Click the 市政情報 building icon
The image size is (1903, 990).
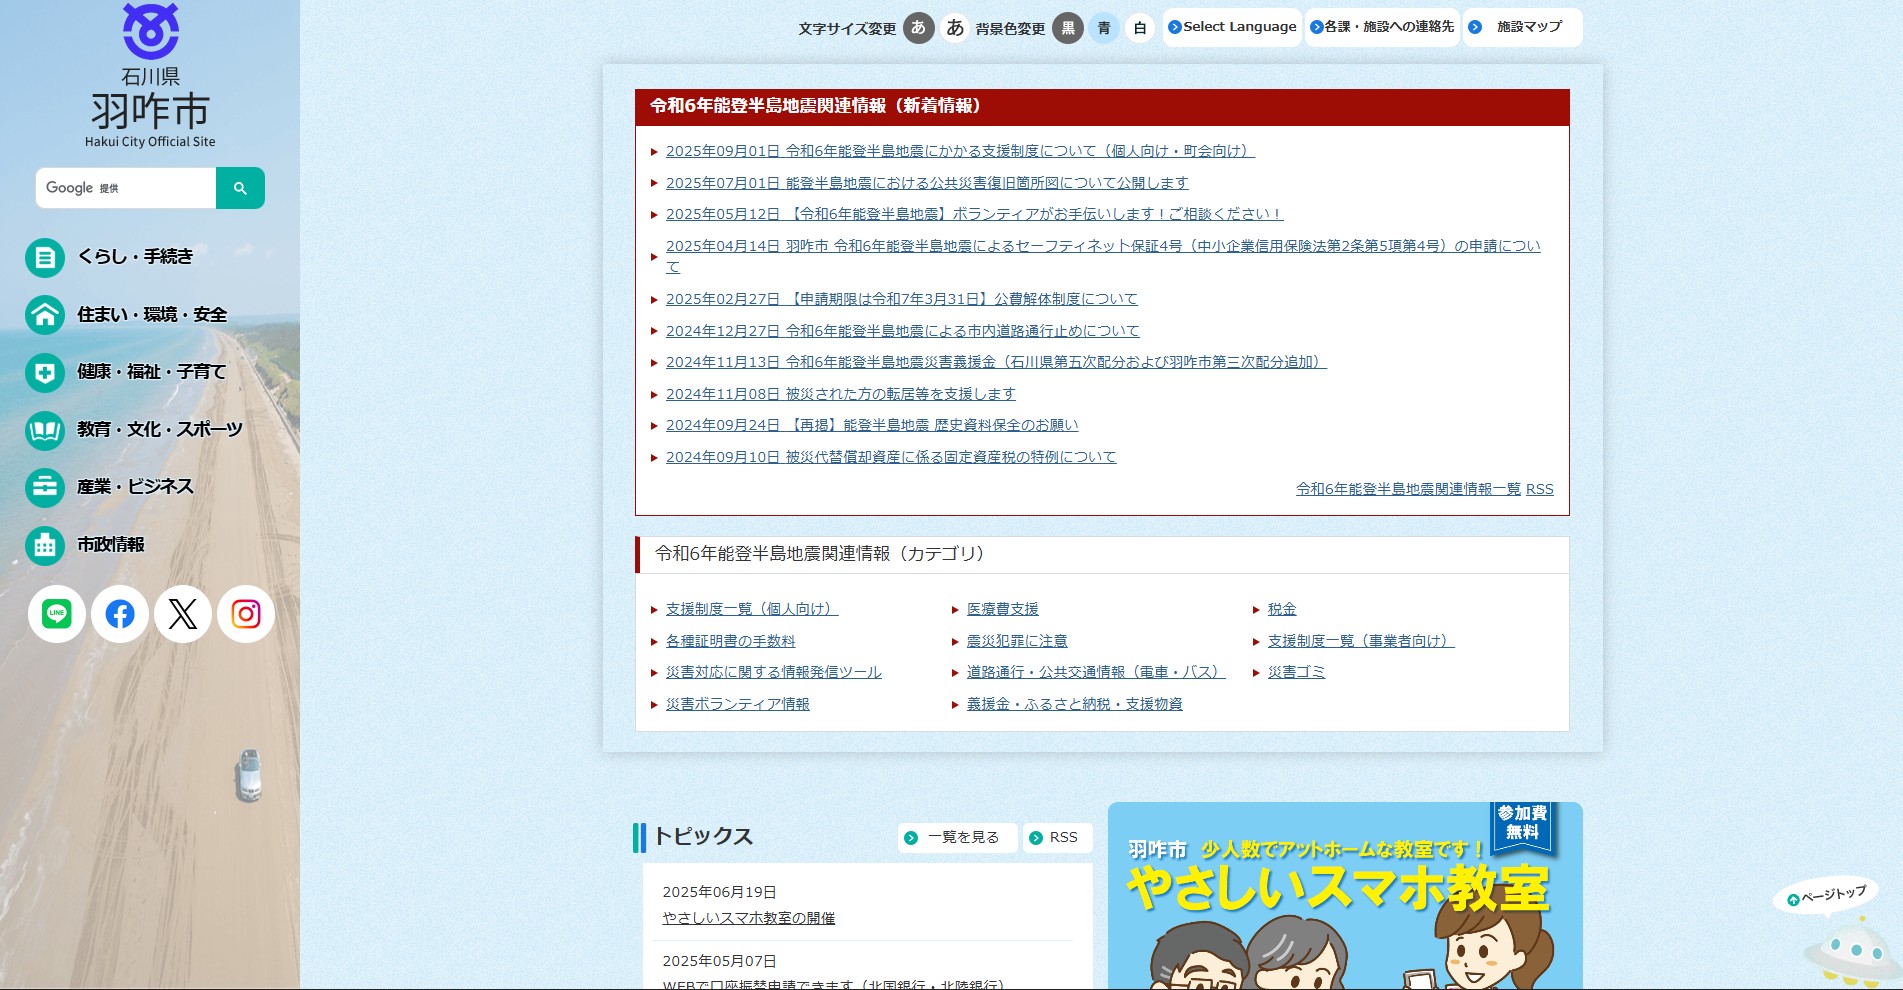pos(45,545)
